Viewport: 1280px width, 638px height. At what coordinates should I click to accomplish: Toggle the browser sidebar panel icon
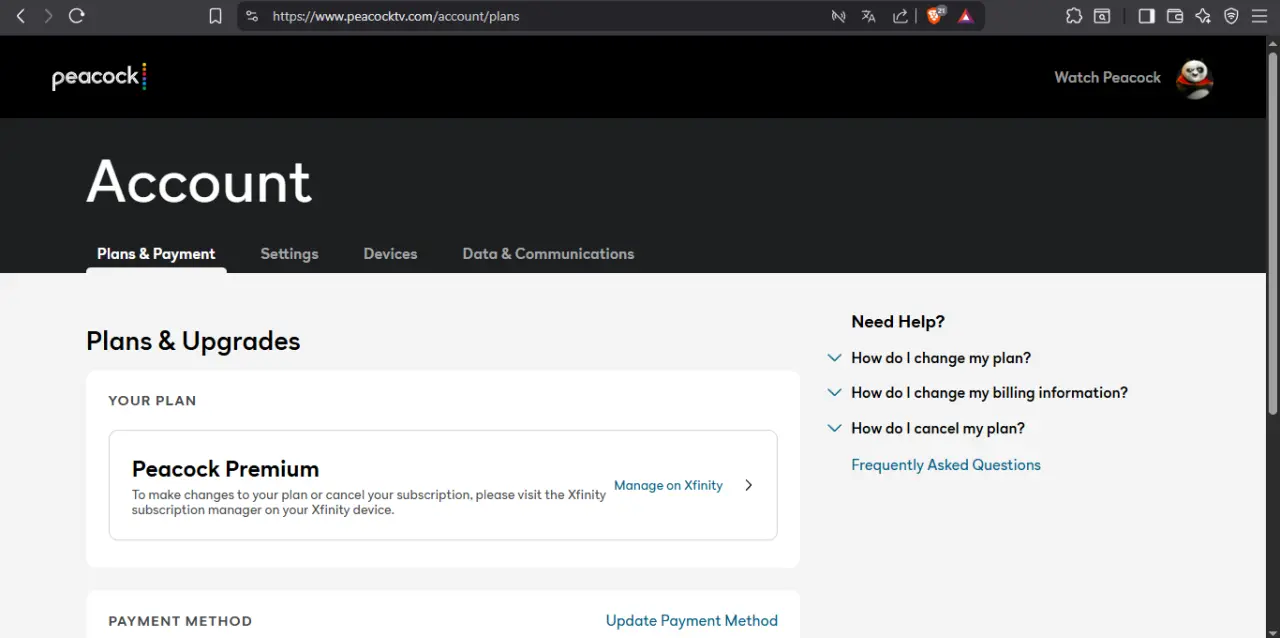(x=1146, y=16)
